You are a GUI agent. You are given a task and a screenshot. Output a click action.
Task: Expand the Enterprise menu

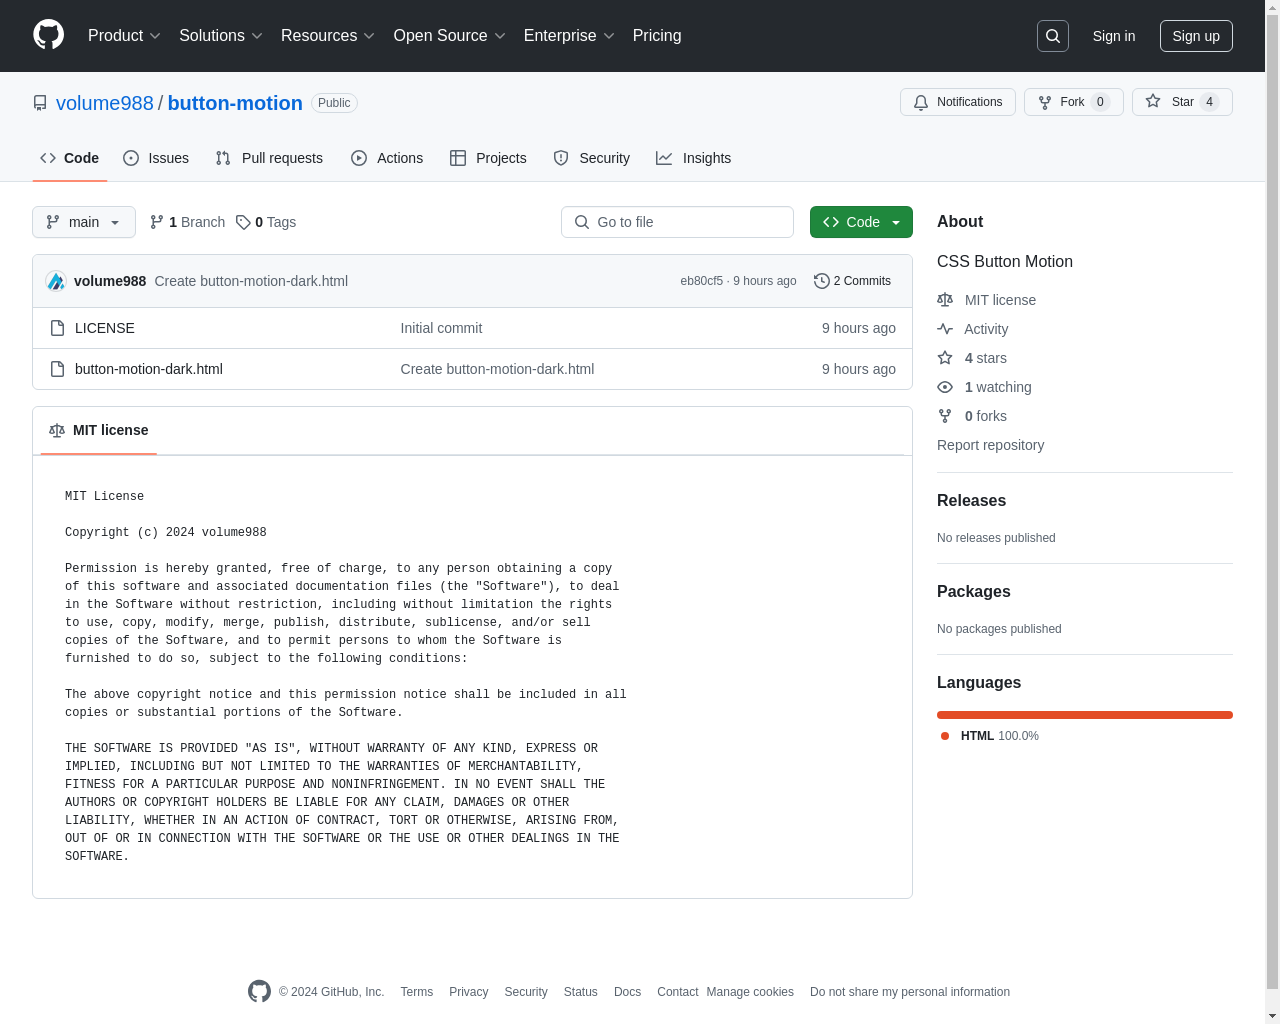tap(569, 36)
